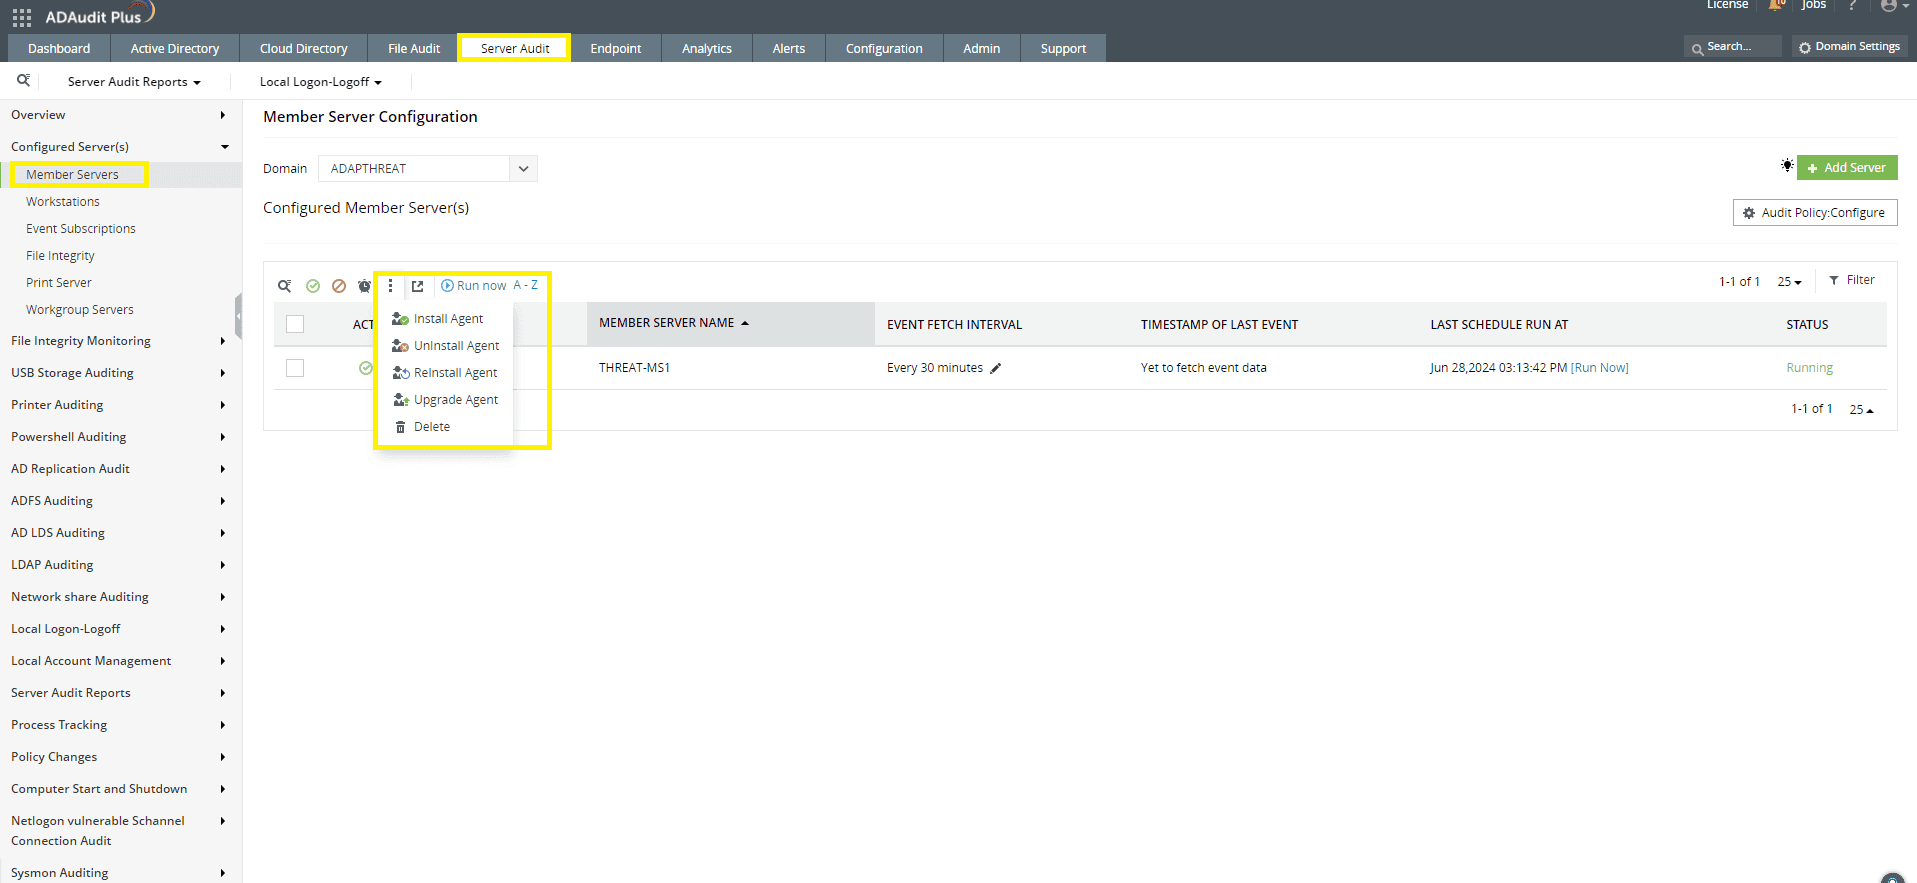Click the lightbulb tip icon

1786,166
